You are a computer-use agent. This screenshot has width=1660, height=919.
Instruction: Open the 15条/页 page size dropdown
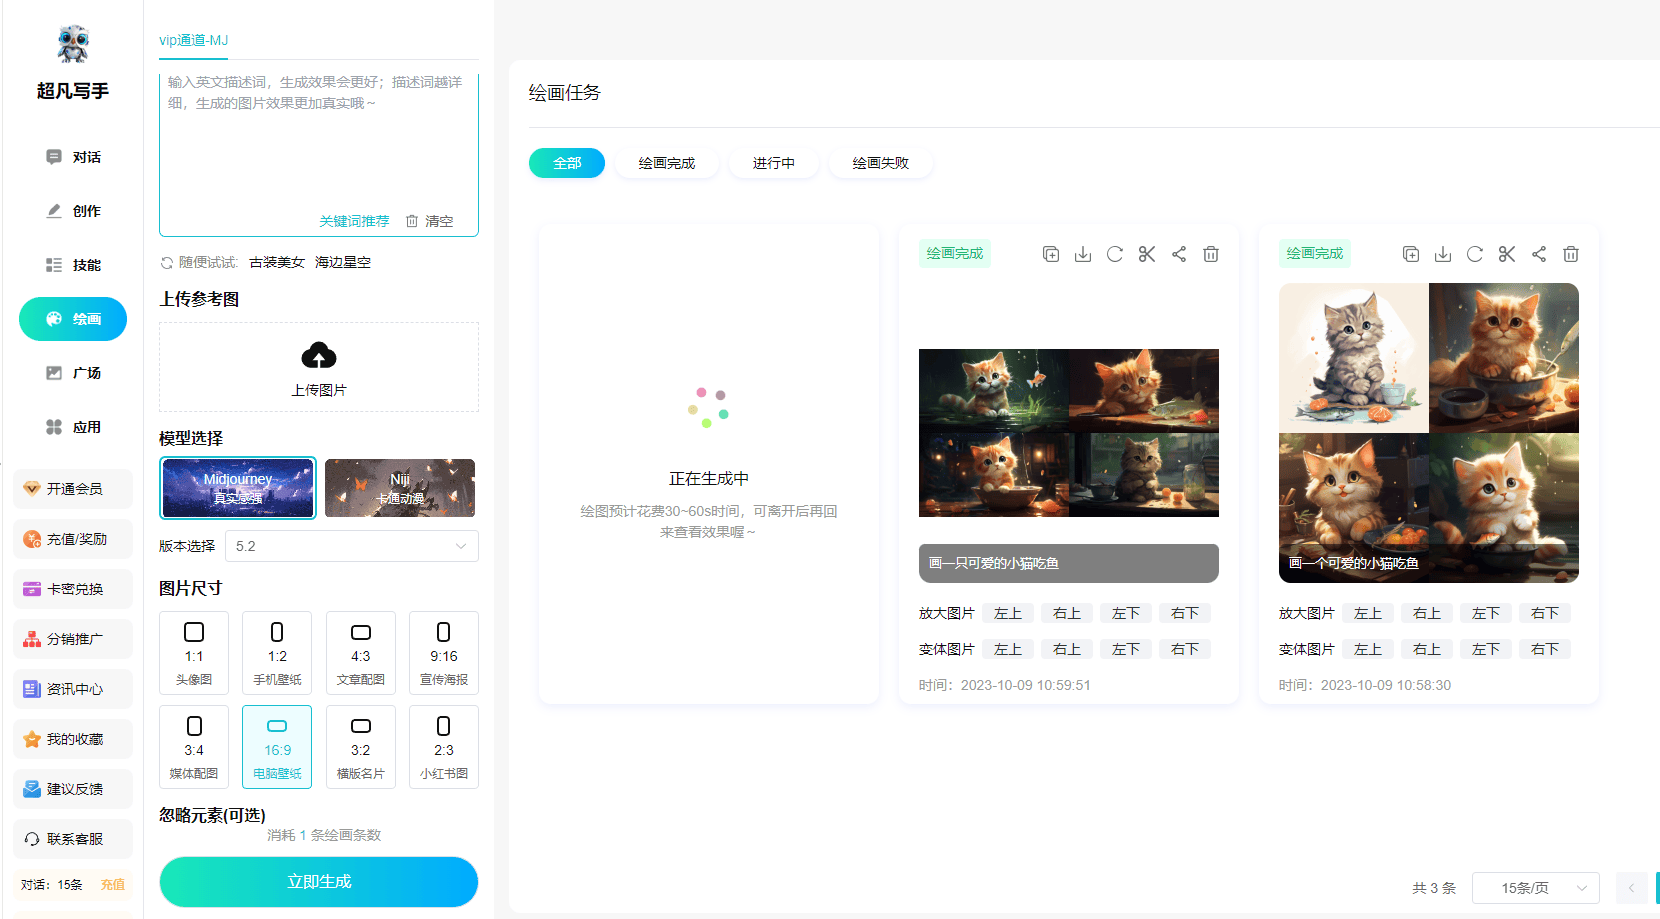point(1537,888)
